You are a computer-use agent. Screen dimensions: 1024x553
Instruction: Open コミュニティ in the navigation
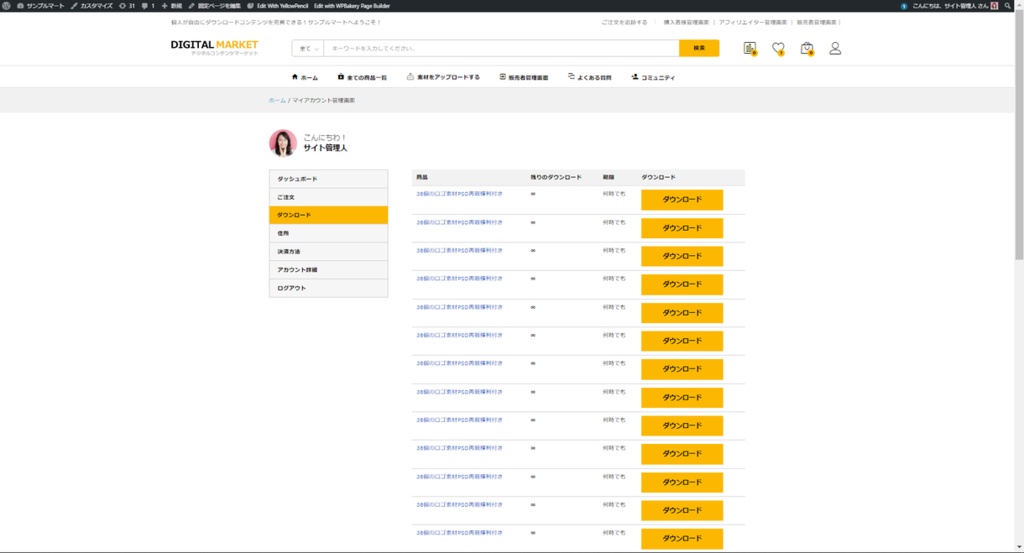click(653, 77)
